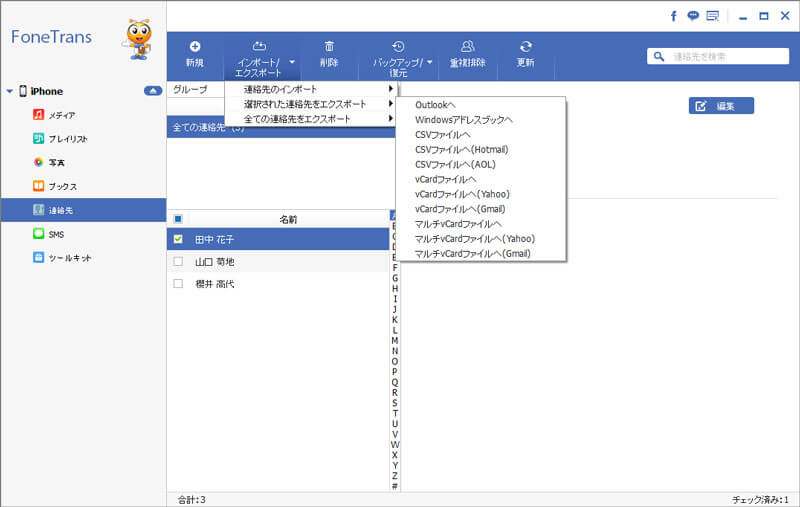This screenshot has height=507, width=800.
Task: Collapse the iPhone device tree
Action: click(9, 91)
